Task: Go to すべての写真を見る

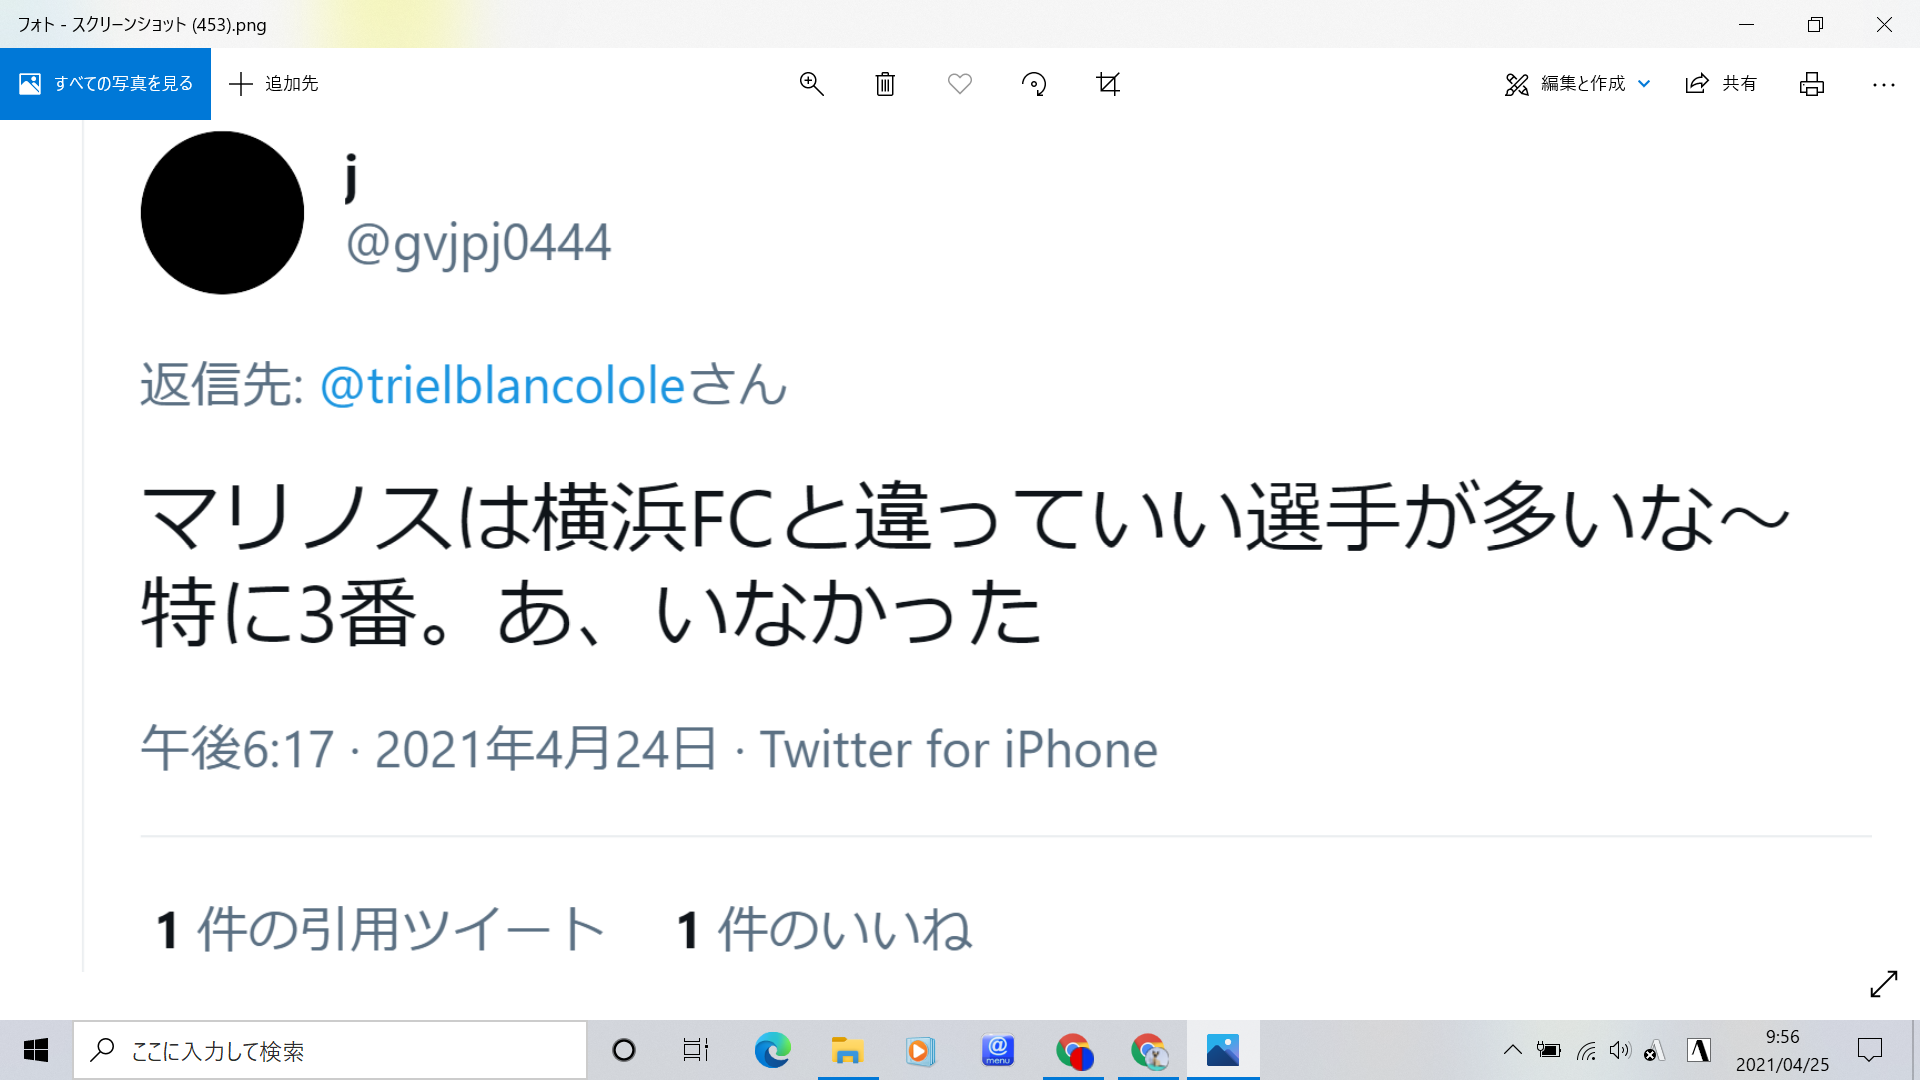Action: 106,84
